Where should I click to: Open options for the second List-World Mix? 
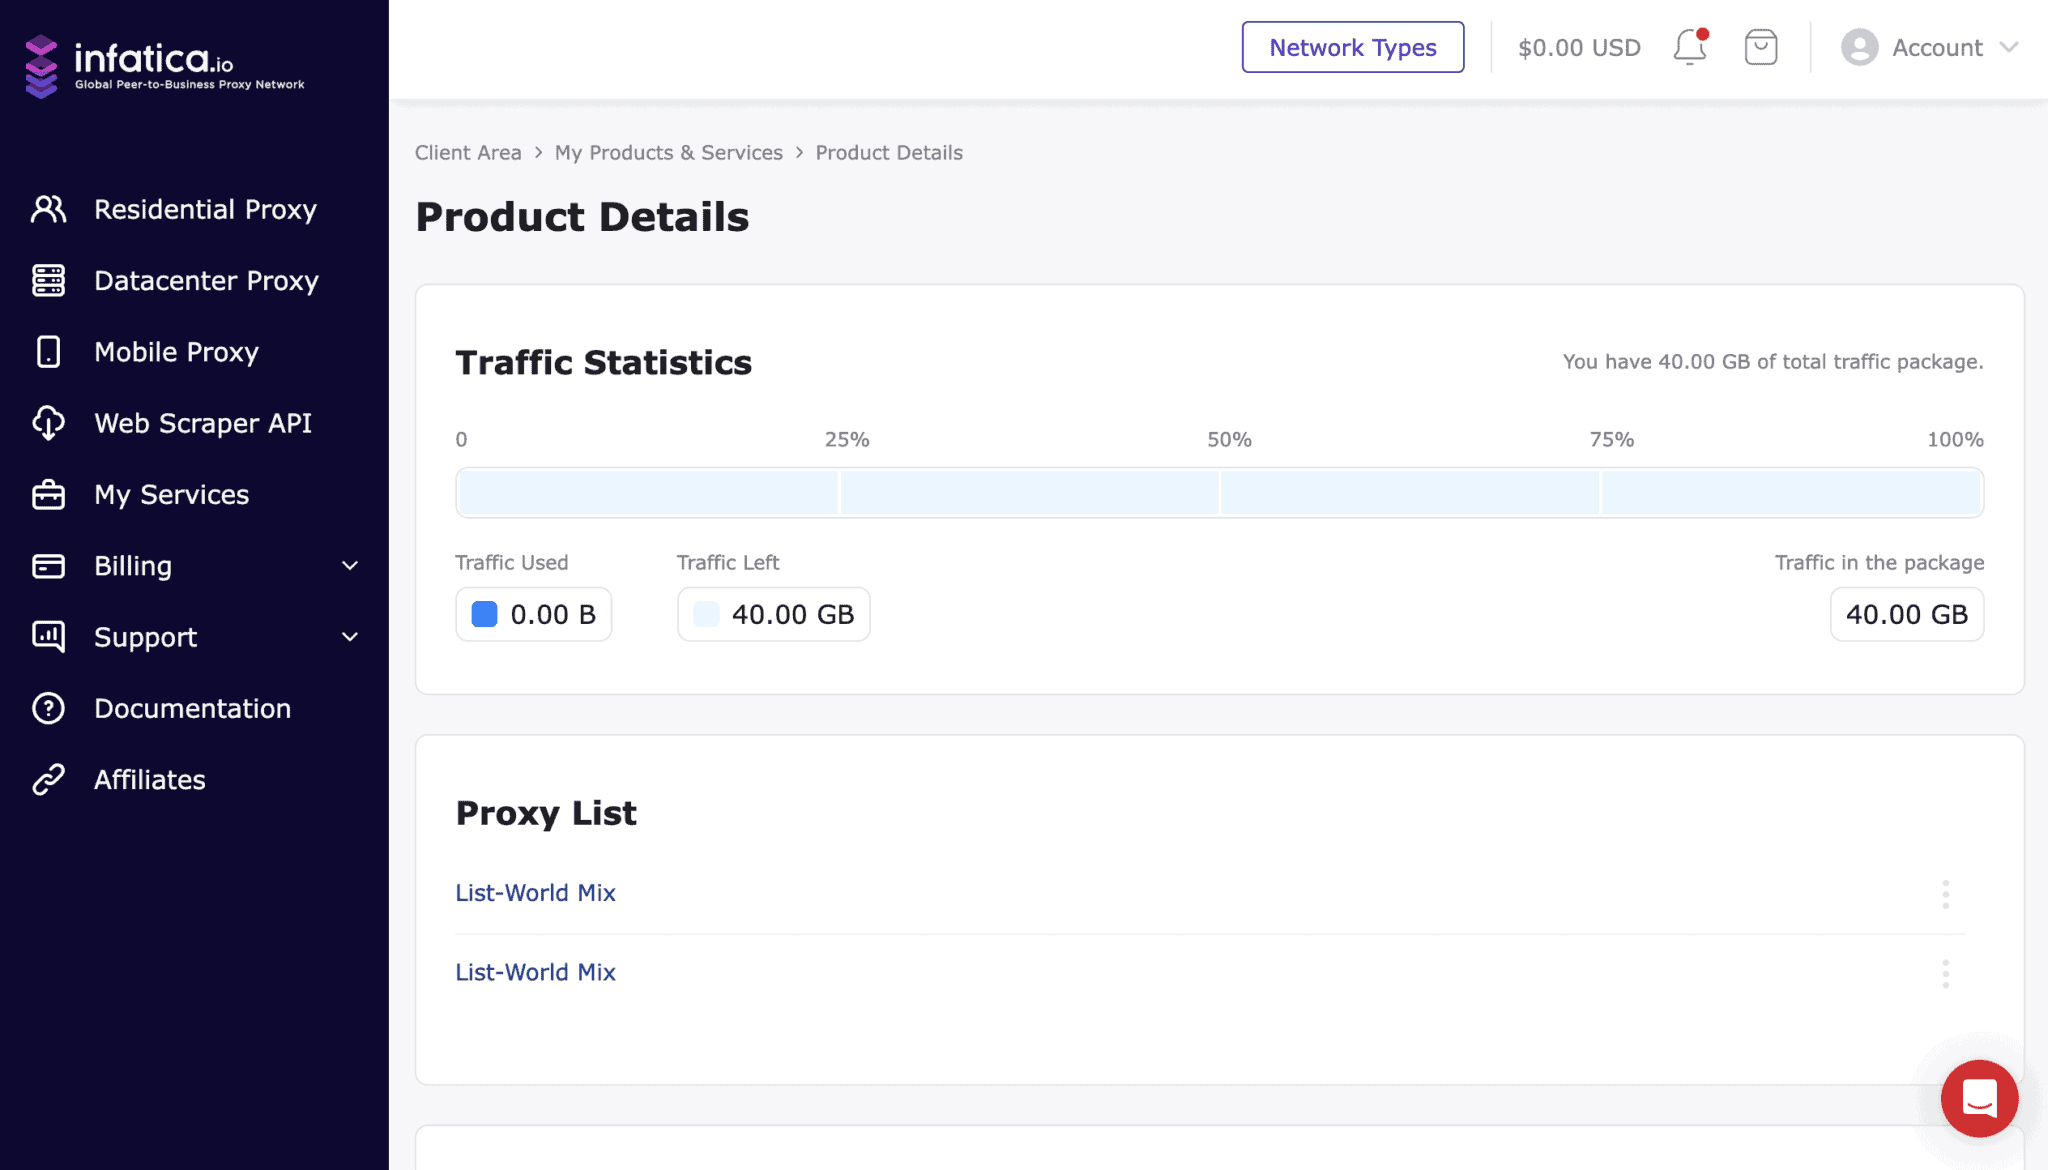pyautogui.click(x=1946, y=972)
